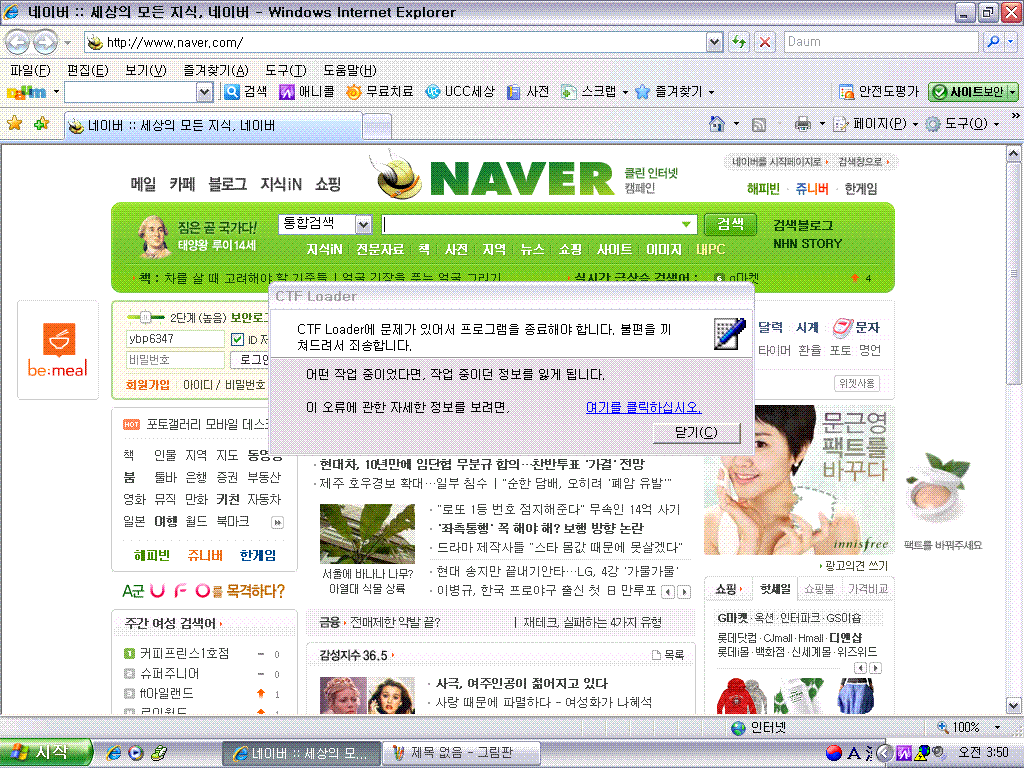Open the zoom level 100% dropdown arrow

click(x=997, y=728)
